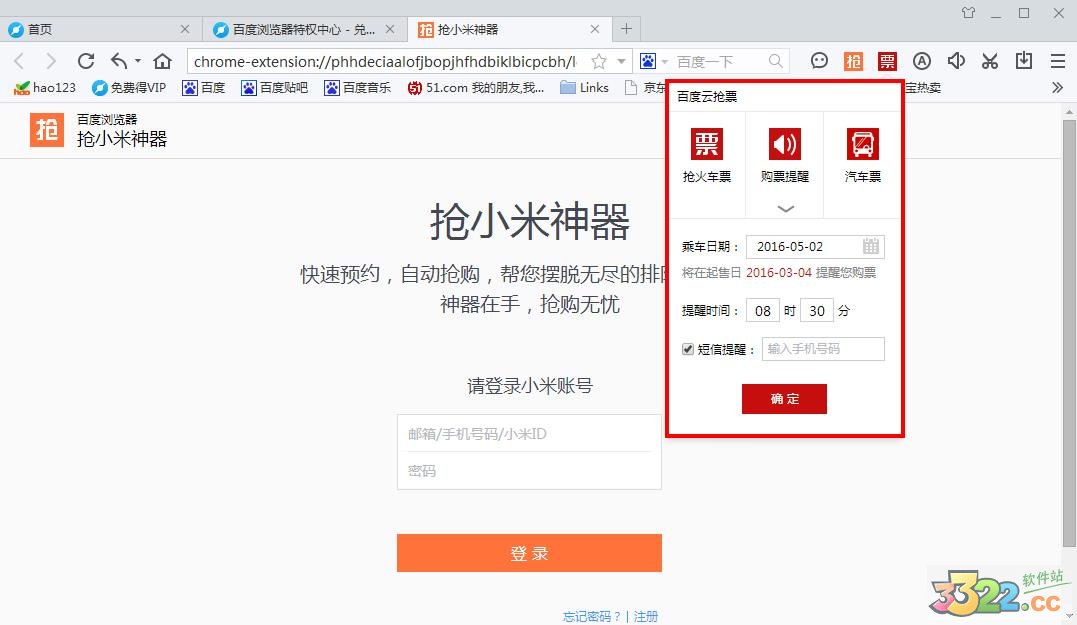
Task: Expand the chevron below 购票提醒
Action: [x=785, y=208]
